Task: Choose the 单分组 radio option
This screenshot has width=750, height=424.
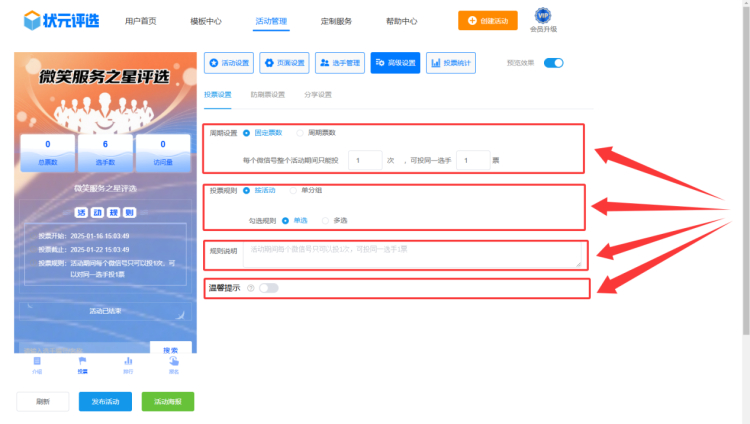Action: click(293, 190)
